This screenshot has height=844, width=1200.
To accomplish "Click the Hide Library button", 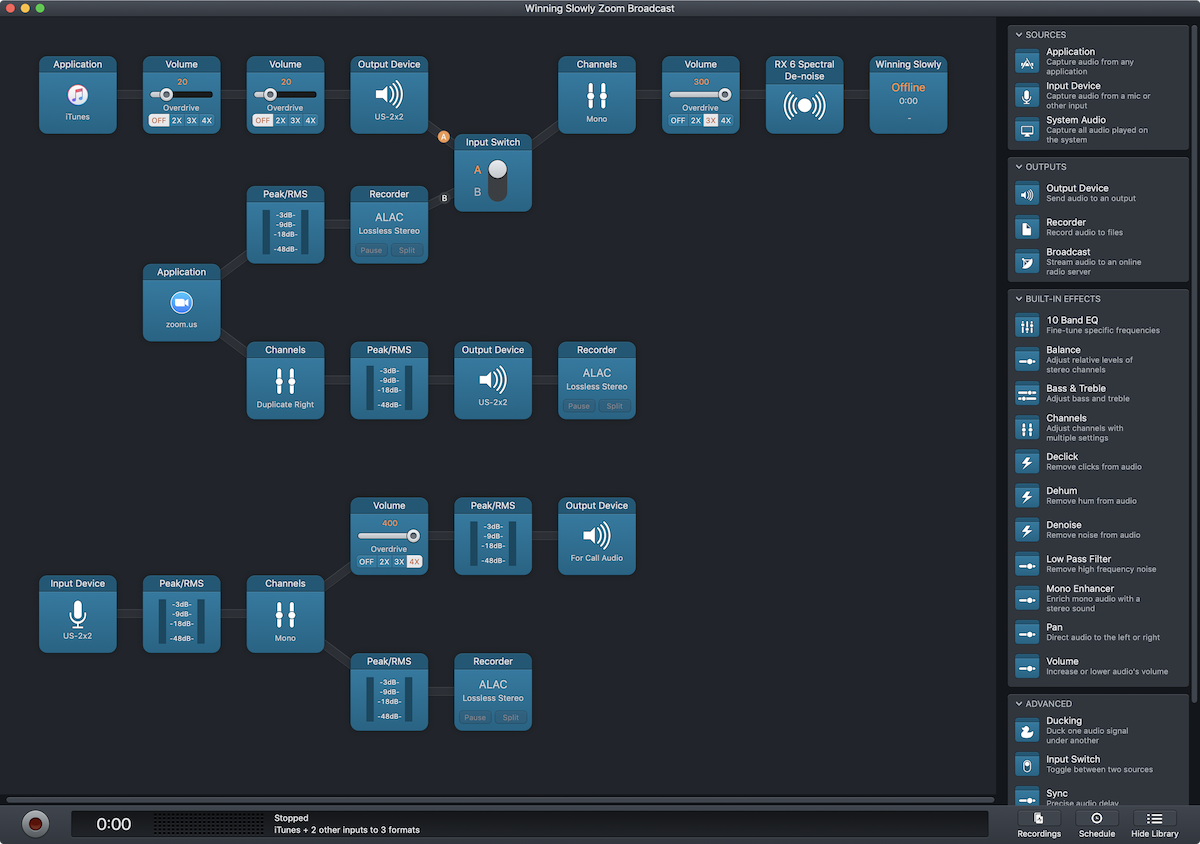I will 1154,824.
